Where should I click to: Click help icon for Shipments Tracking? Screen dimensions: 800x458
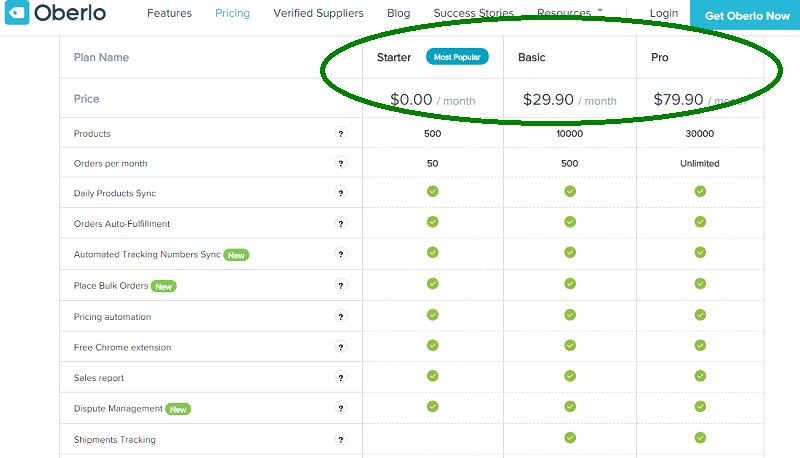pyautogui.click(x=341, y=439)
